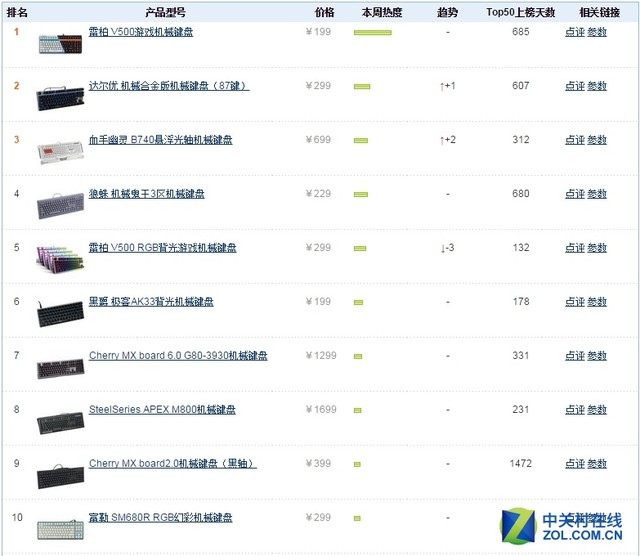This screenshot has height=556, width=640.
Task: Open the Cherry MX board2.0机械键盘（黑轴） link
Action: (x=173, y=463)
